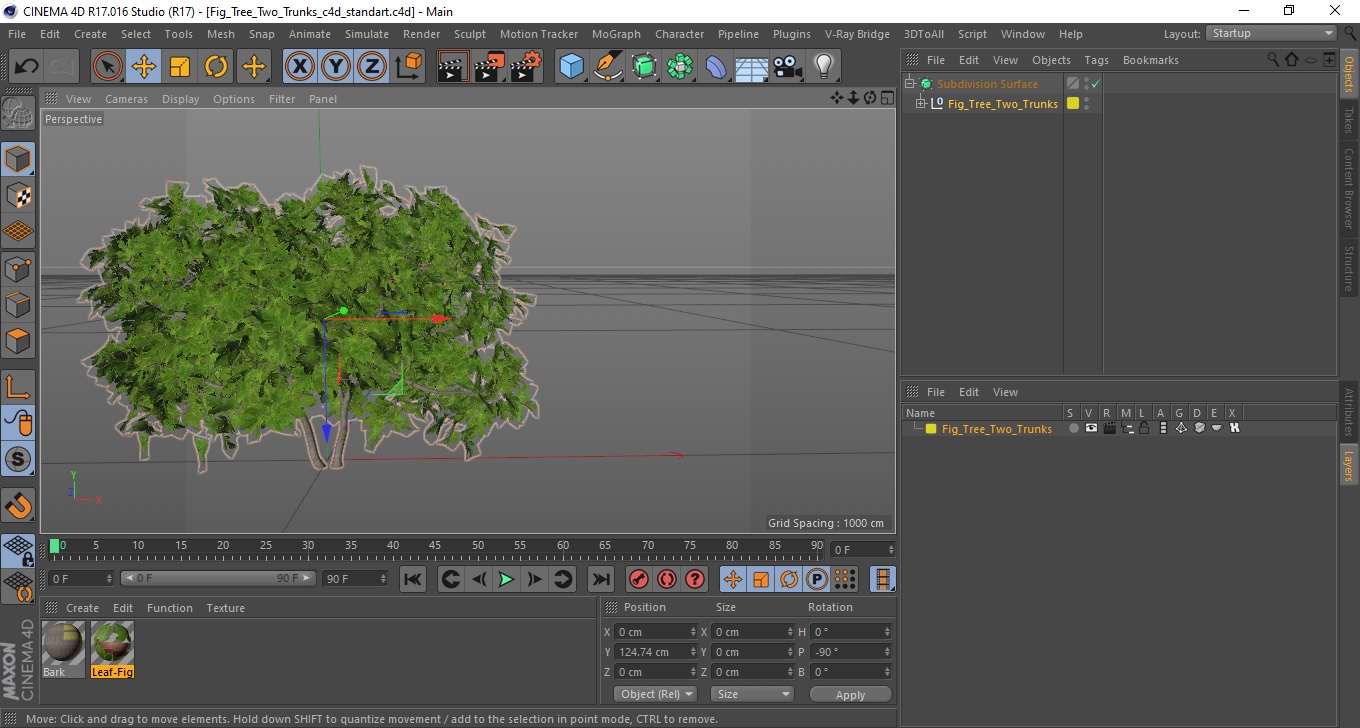1360x728 pixels.
Task: Add a Subdivision Surface generator
Action: click(x=644, y=67)
